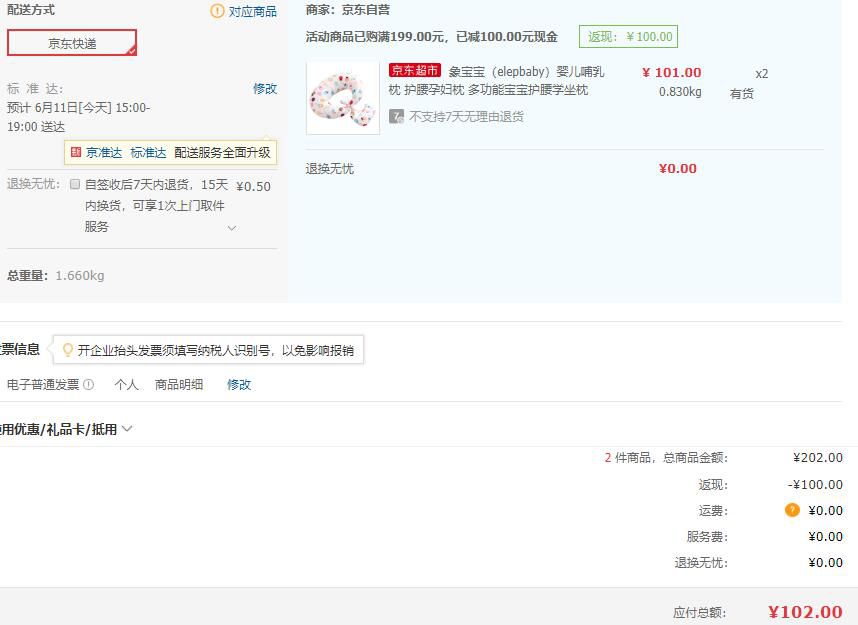Select the 京东快递 delivery option
Image resolution: width=858 pixels, height=625 pixels.
coord(72,43)
